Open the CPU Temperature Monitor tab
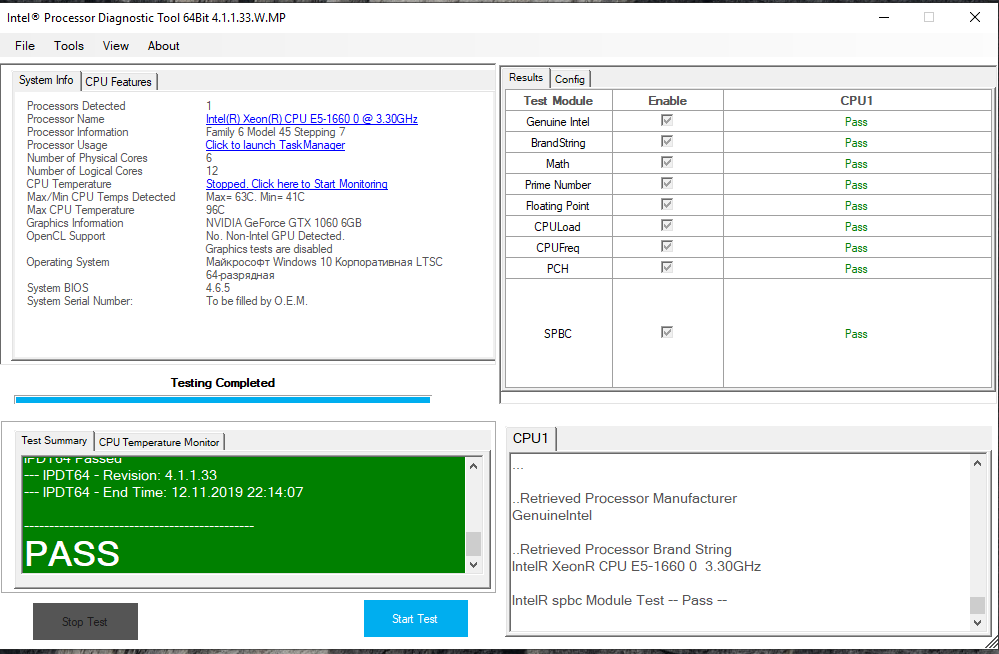 (159, 442)
